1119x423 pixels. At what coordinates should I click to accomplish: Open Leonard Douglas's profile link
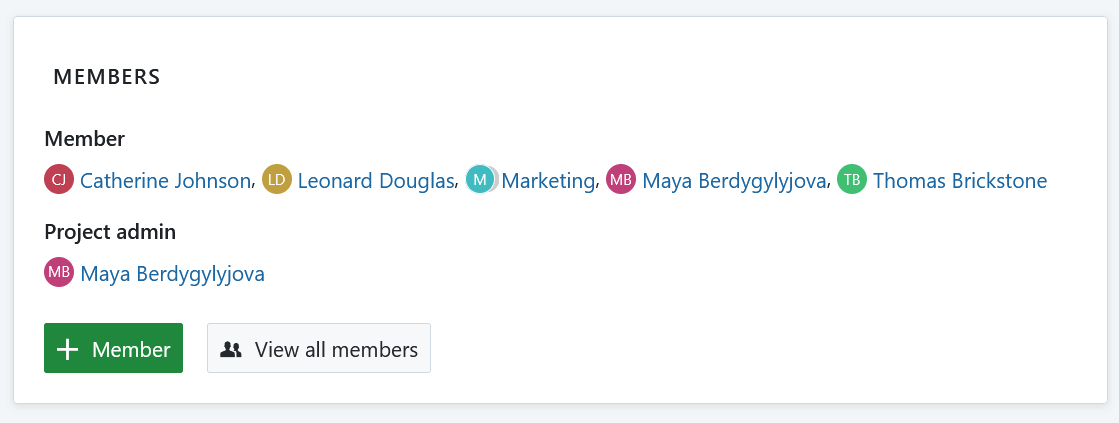tap(376, 181)
